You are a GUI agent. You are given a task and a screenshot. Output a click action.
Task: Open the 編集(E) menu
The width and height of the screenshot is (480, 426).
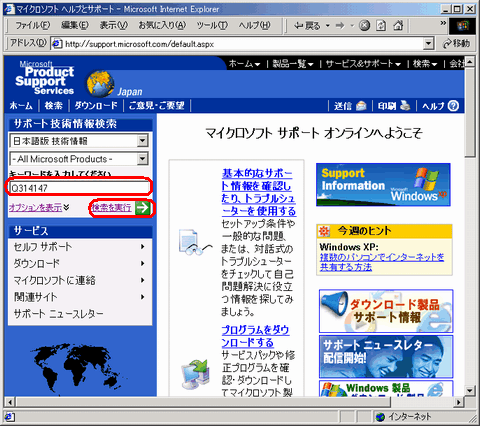tap(75, 25)
